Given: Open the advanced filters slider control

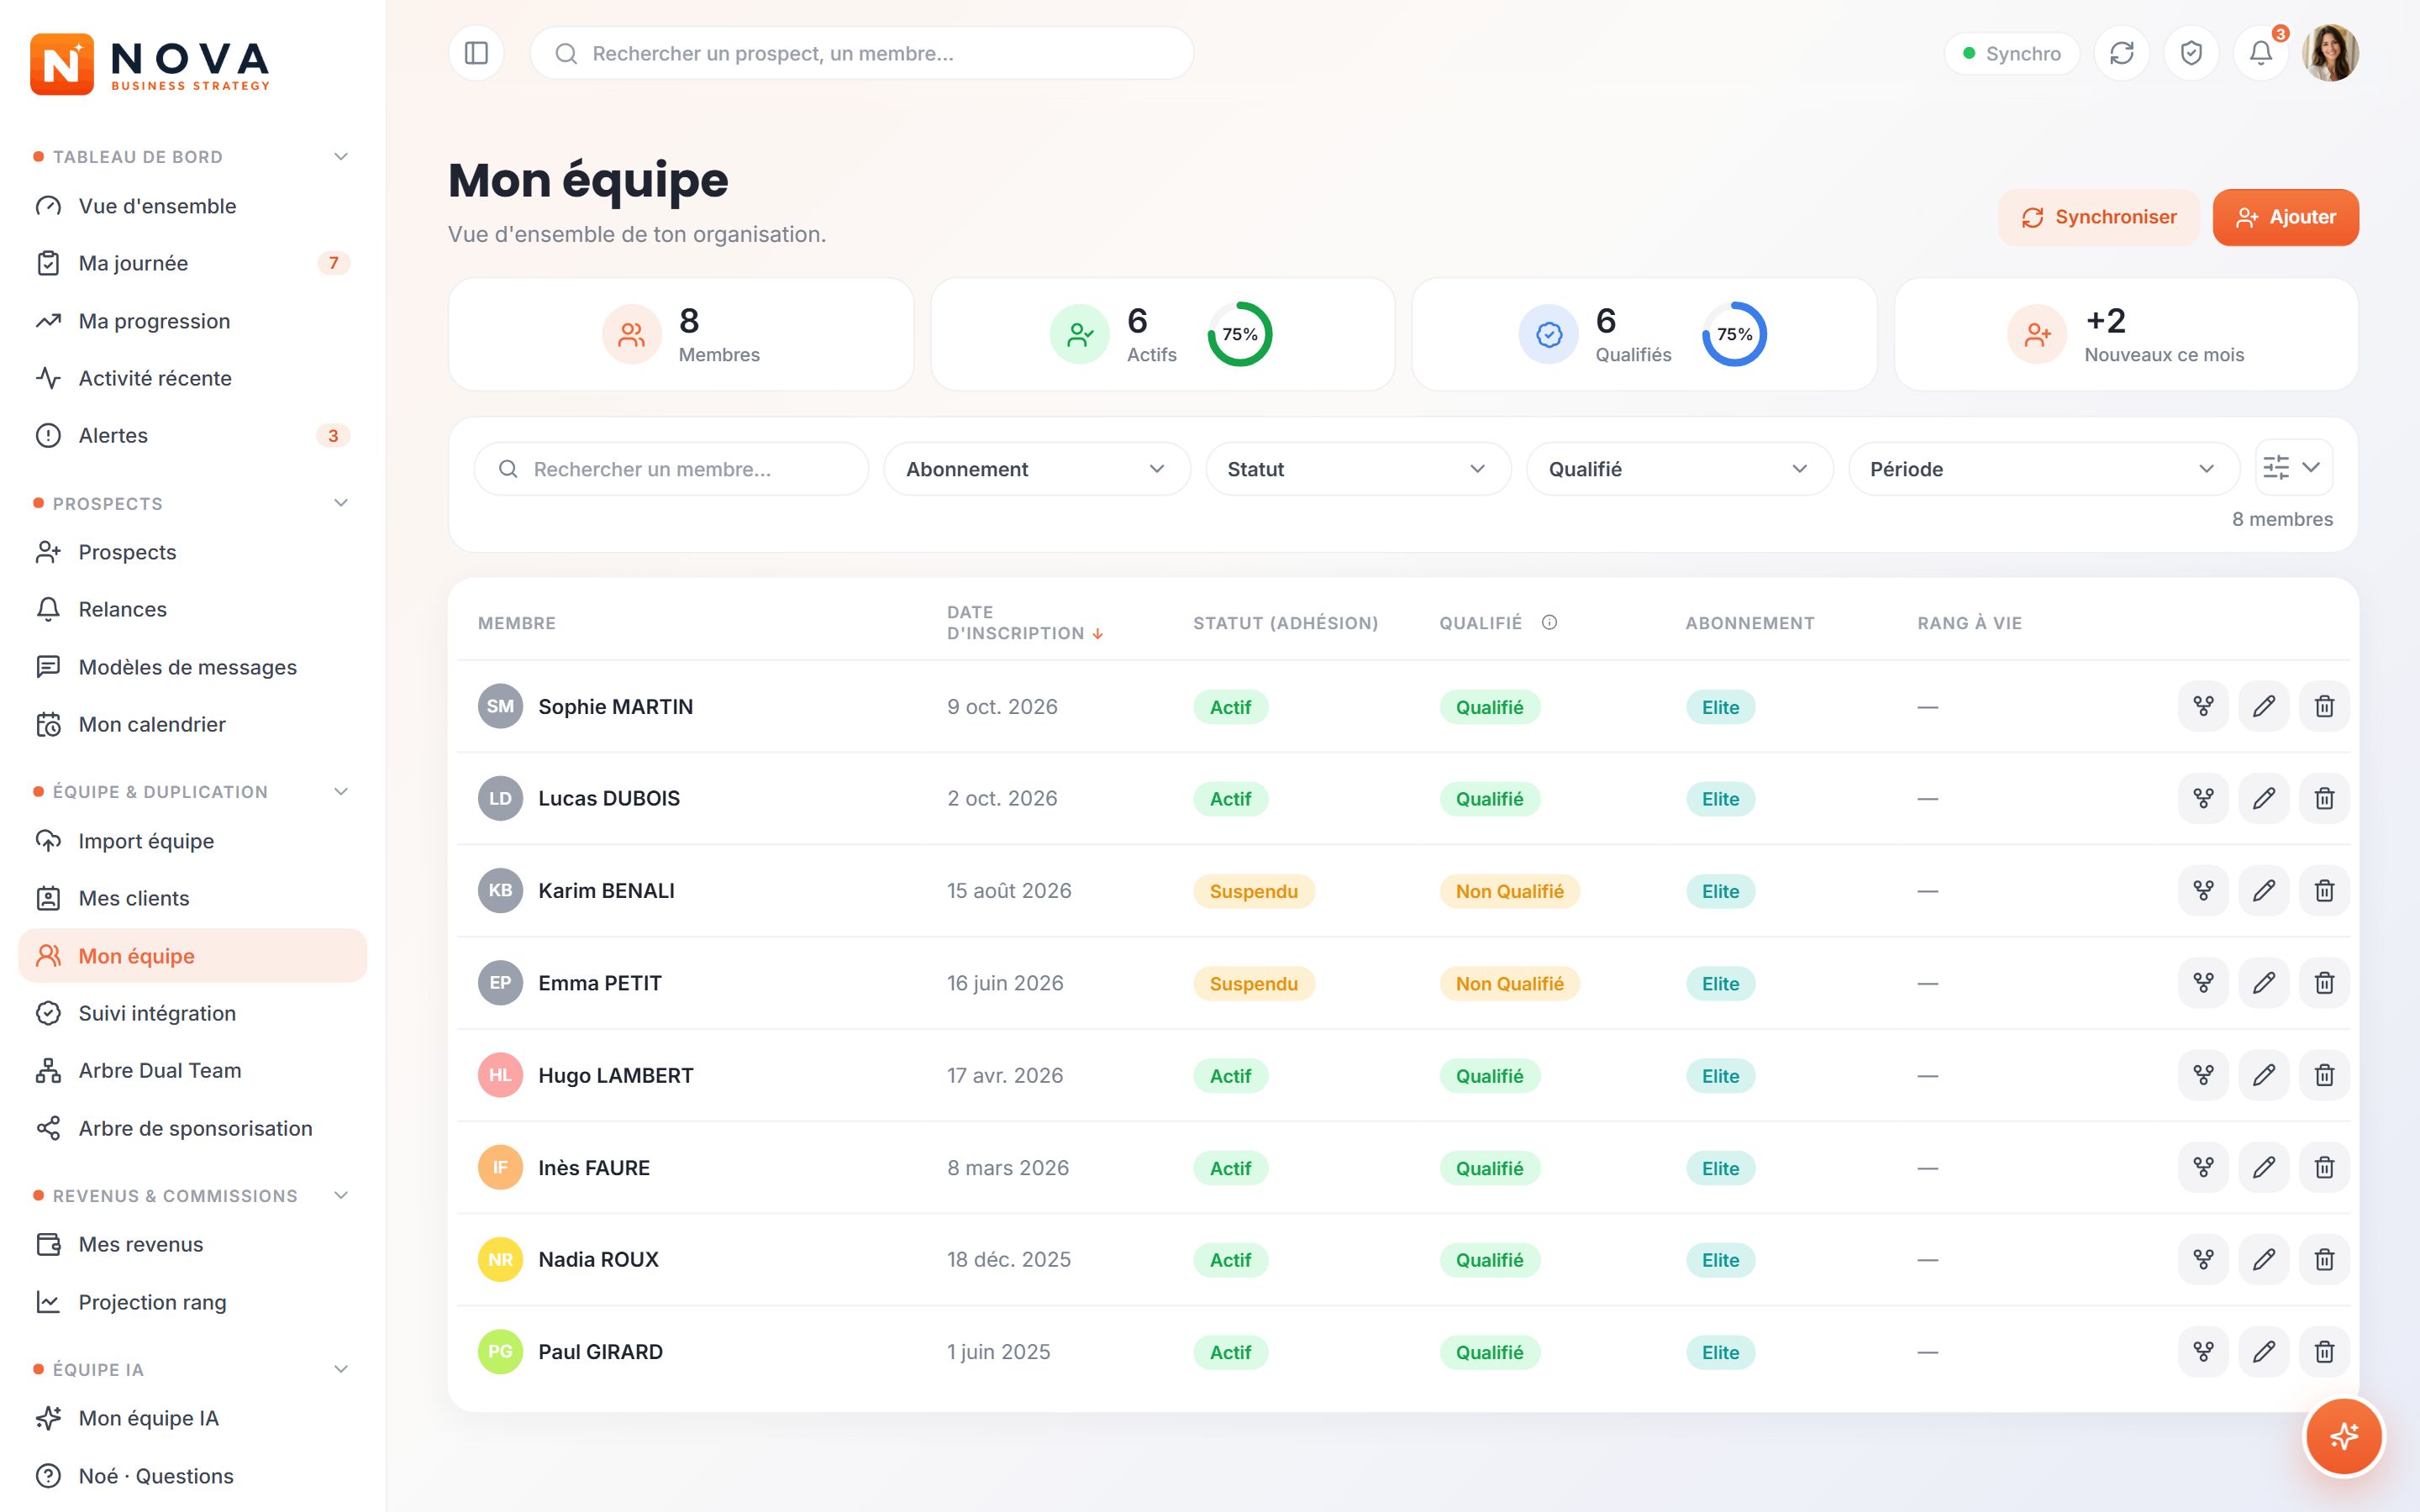Looking at the screenshot, I should 2294,467.
